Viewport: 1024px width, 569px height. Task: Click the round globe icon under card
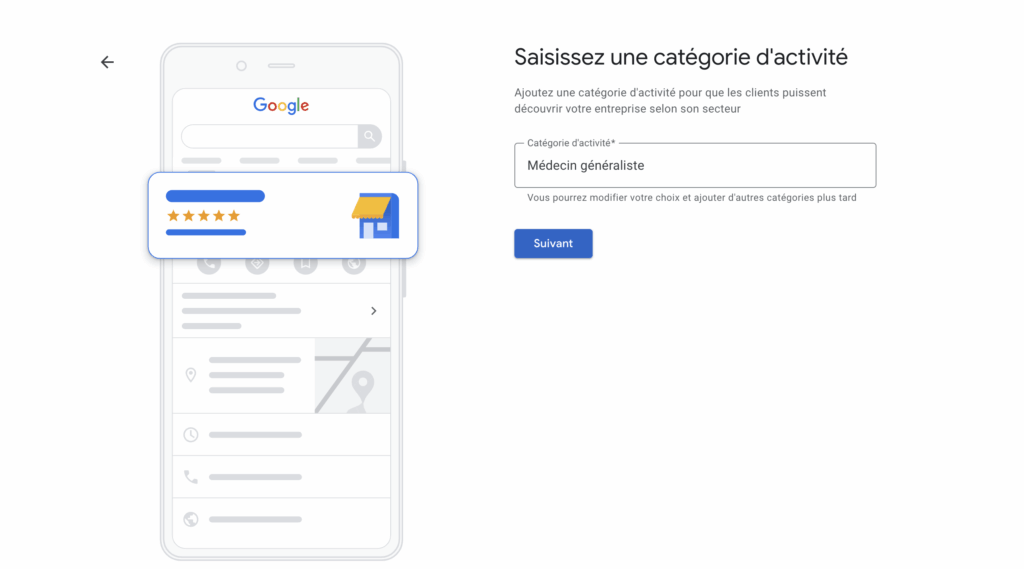click(354, 263)
